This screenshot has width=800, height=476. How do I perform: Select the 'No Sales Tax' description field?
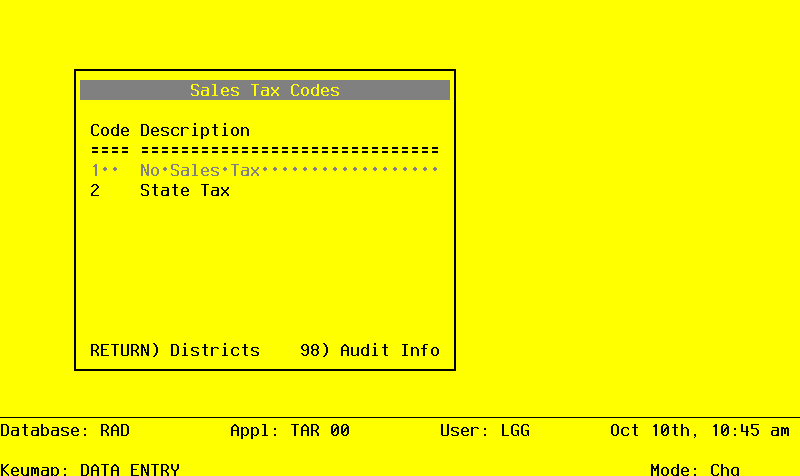coord(289,170)
